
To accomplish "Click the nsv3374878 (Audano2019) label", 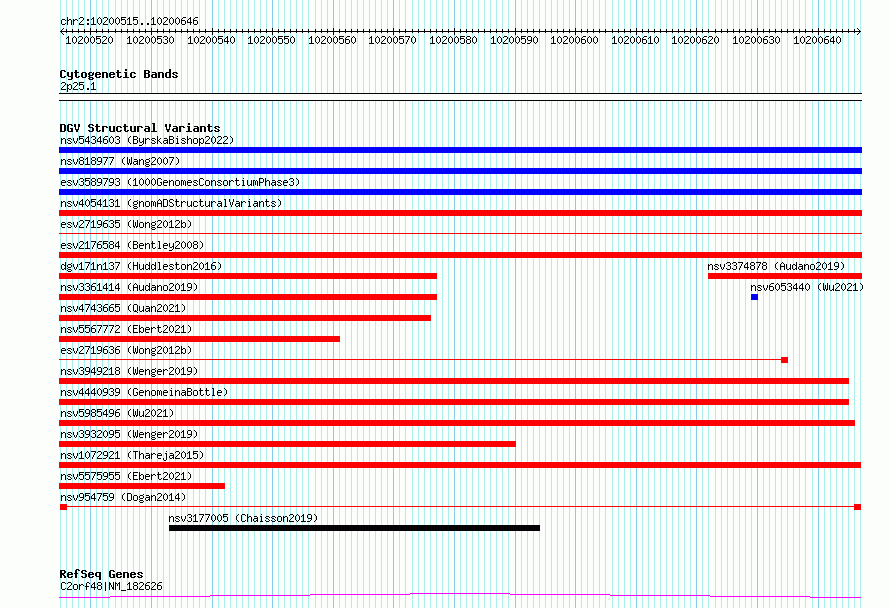I will point(776,266).
